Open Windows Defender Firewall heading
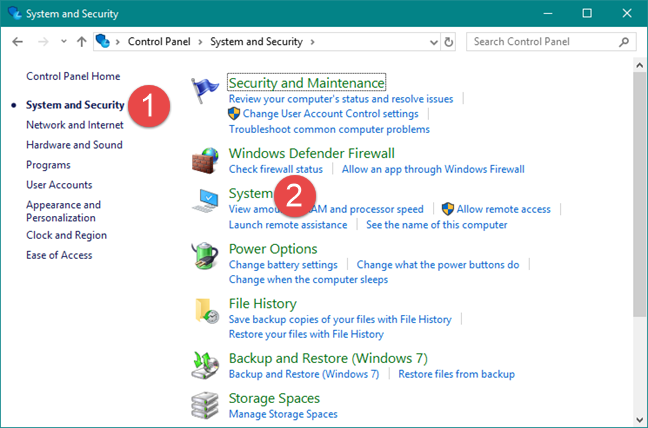648x428 pixels. [x=312, y=153]
